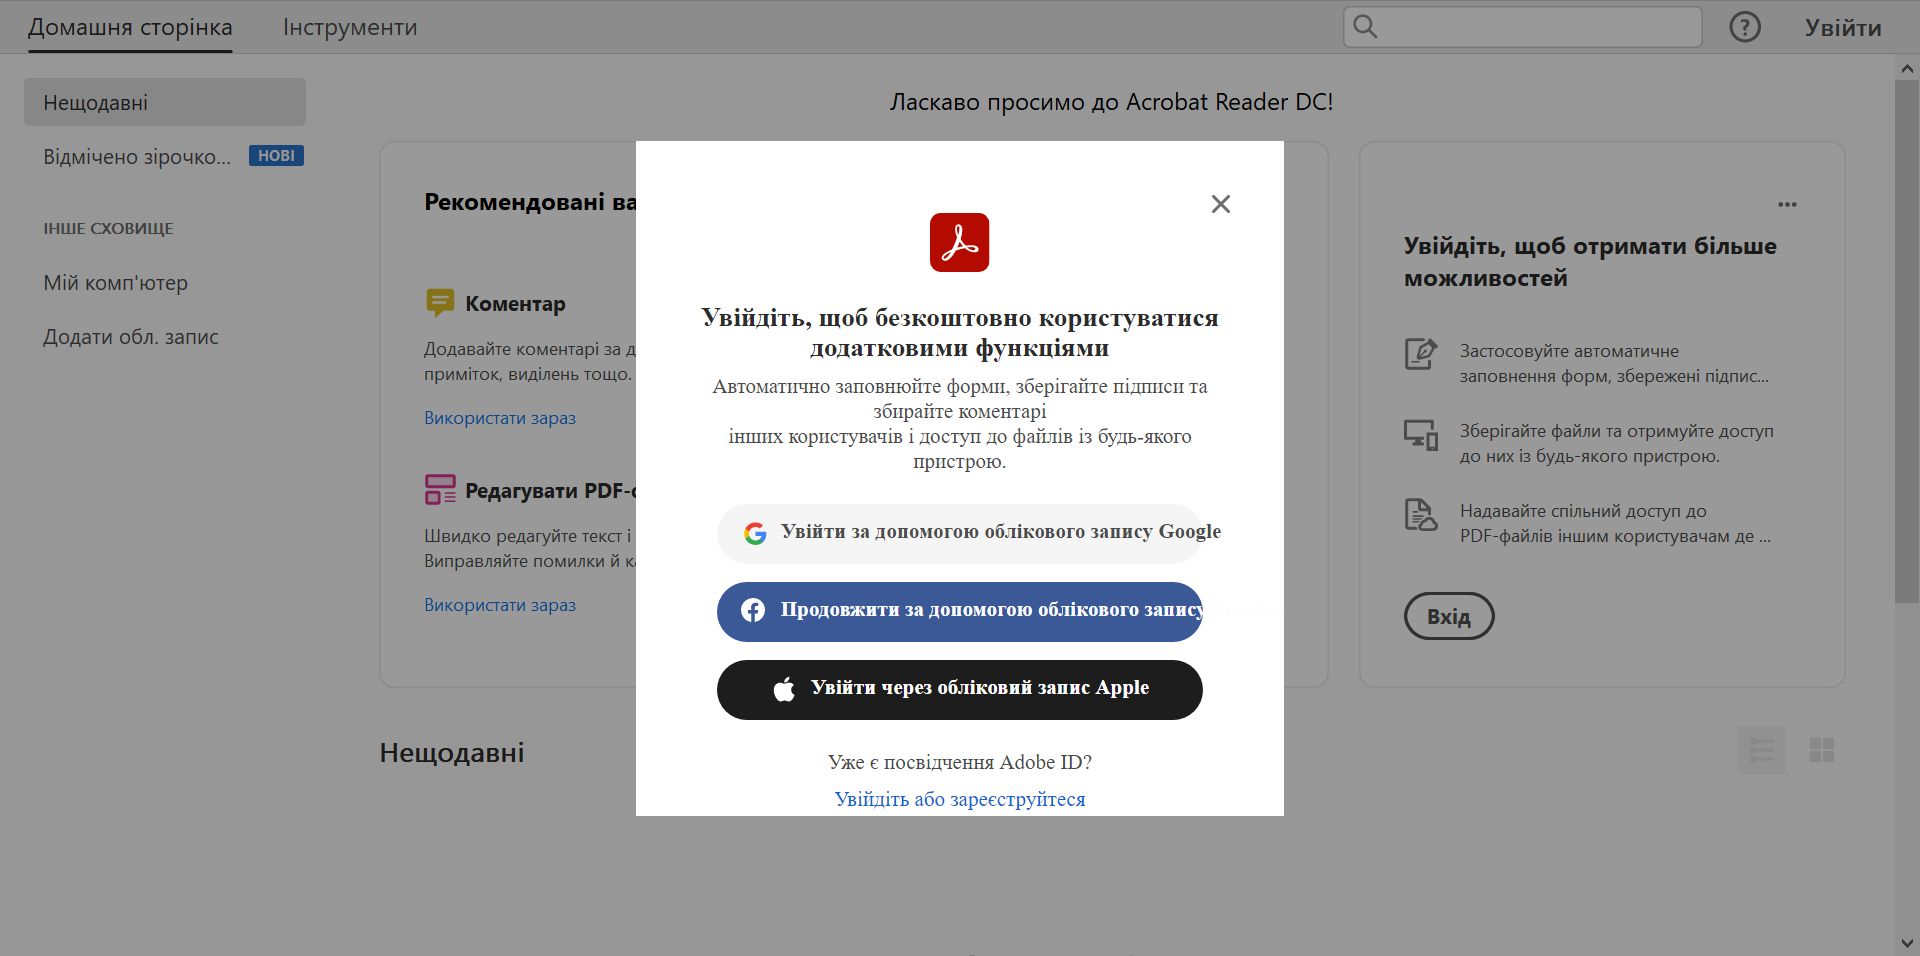1920x956 pixels.
Task: Switch to the Інструменти tab
Action: [349, 27]
